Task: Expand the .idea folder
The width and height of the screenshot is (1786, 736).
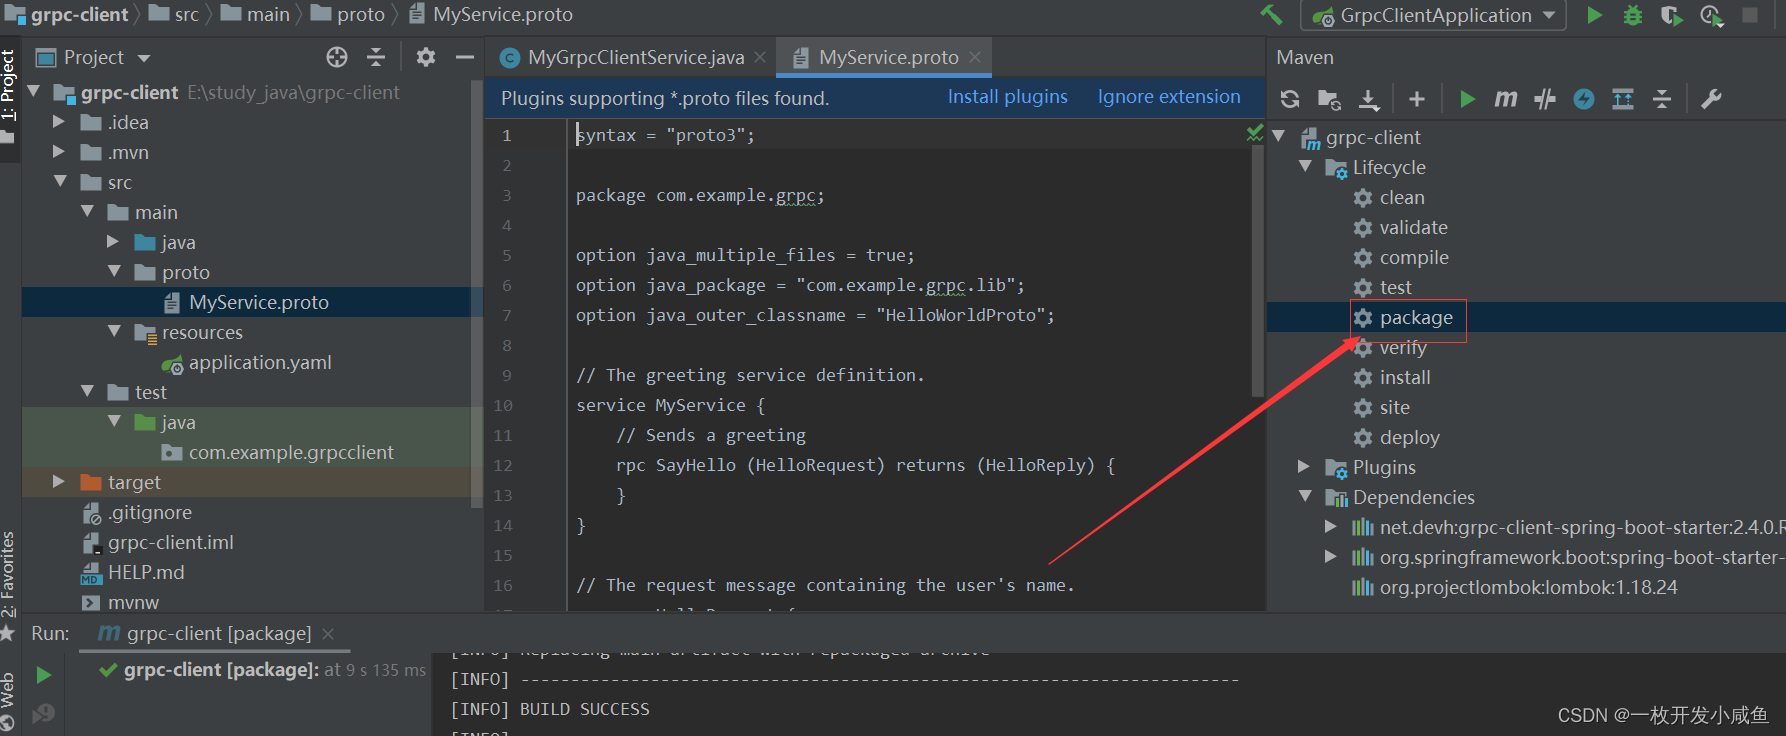Action: pyautogui.click(x=59, y=122)
